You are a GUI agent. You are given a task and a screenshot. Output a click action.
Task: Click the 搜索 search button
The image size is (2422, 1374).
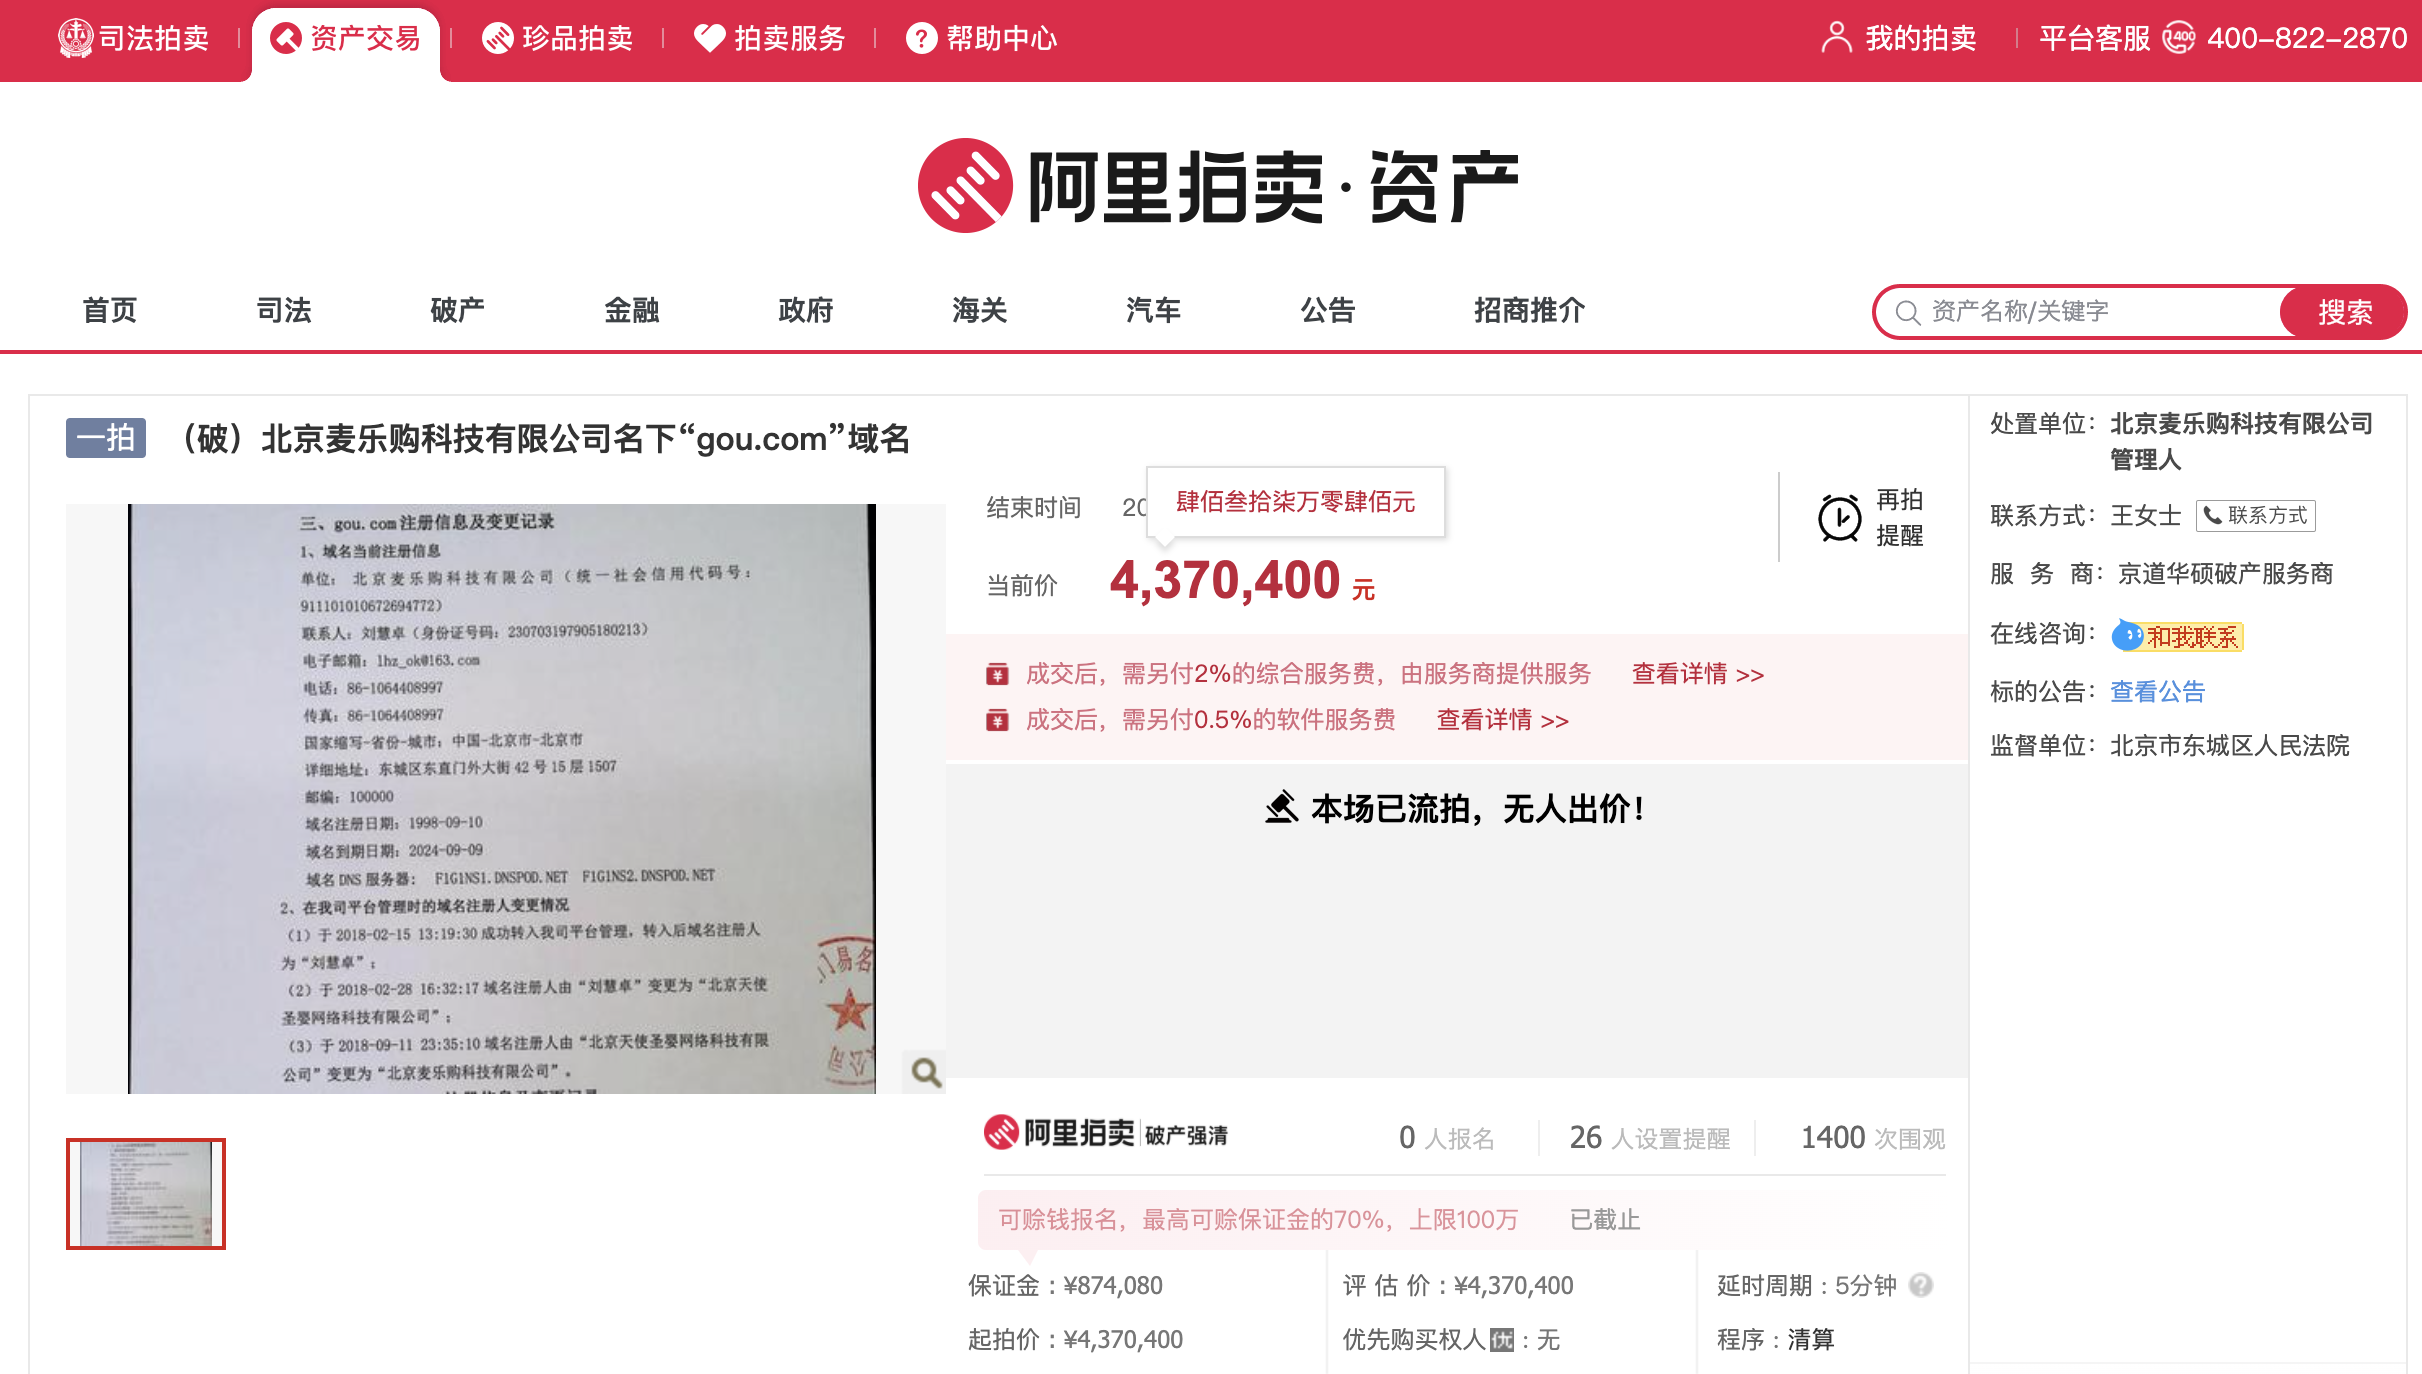(2343, 312)
